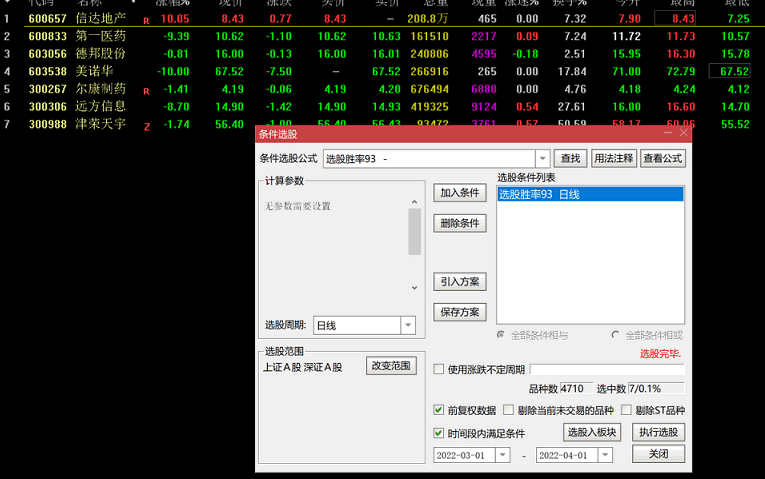The height and width of the screenshot is (479, 765).
Task: Remove condition via 删除条件 button
Action: pos(460,223)
